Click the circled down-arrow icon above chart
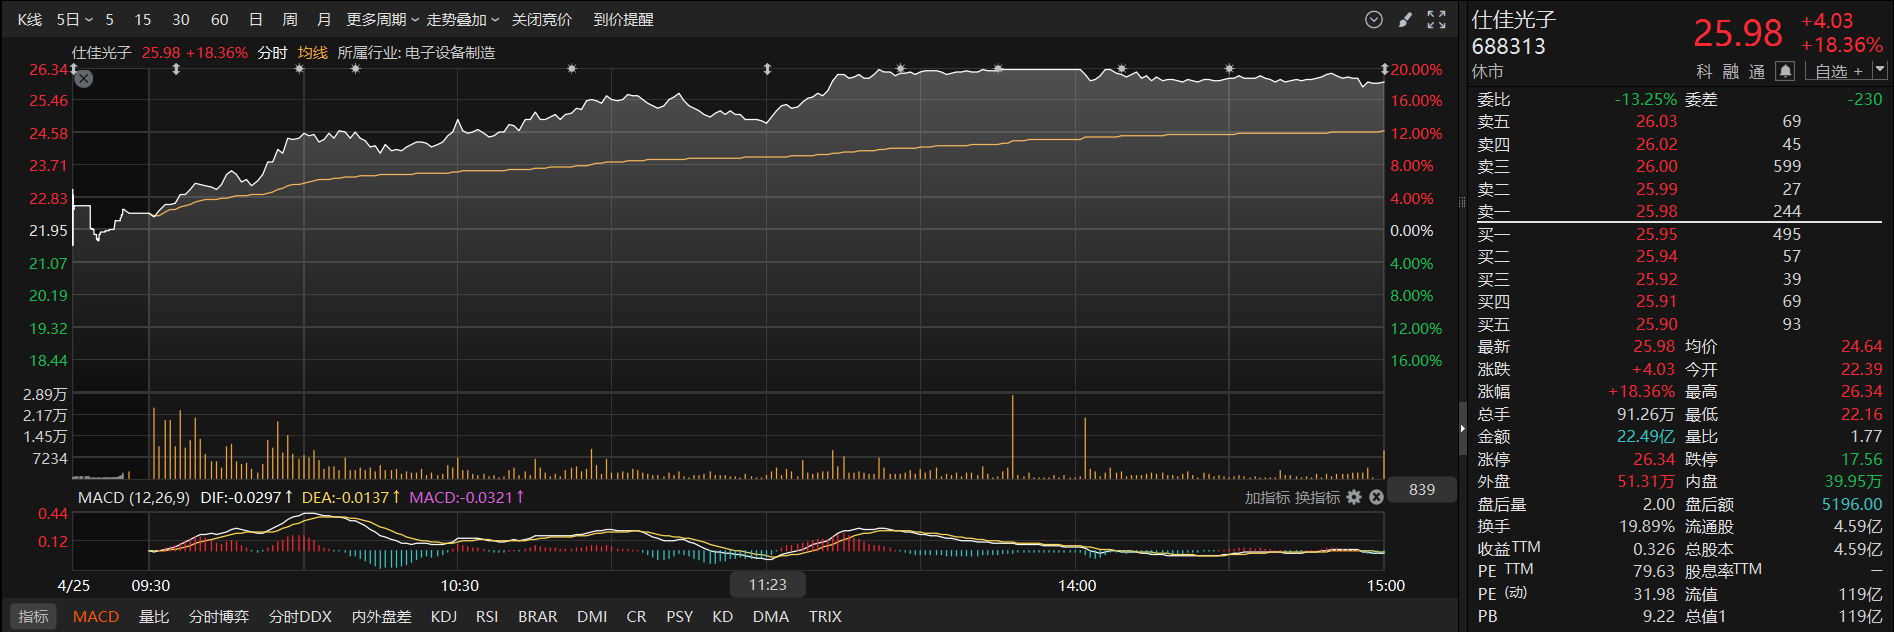Screen dimensions: 1894x632 (1374, 20)
